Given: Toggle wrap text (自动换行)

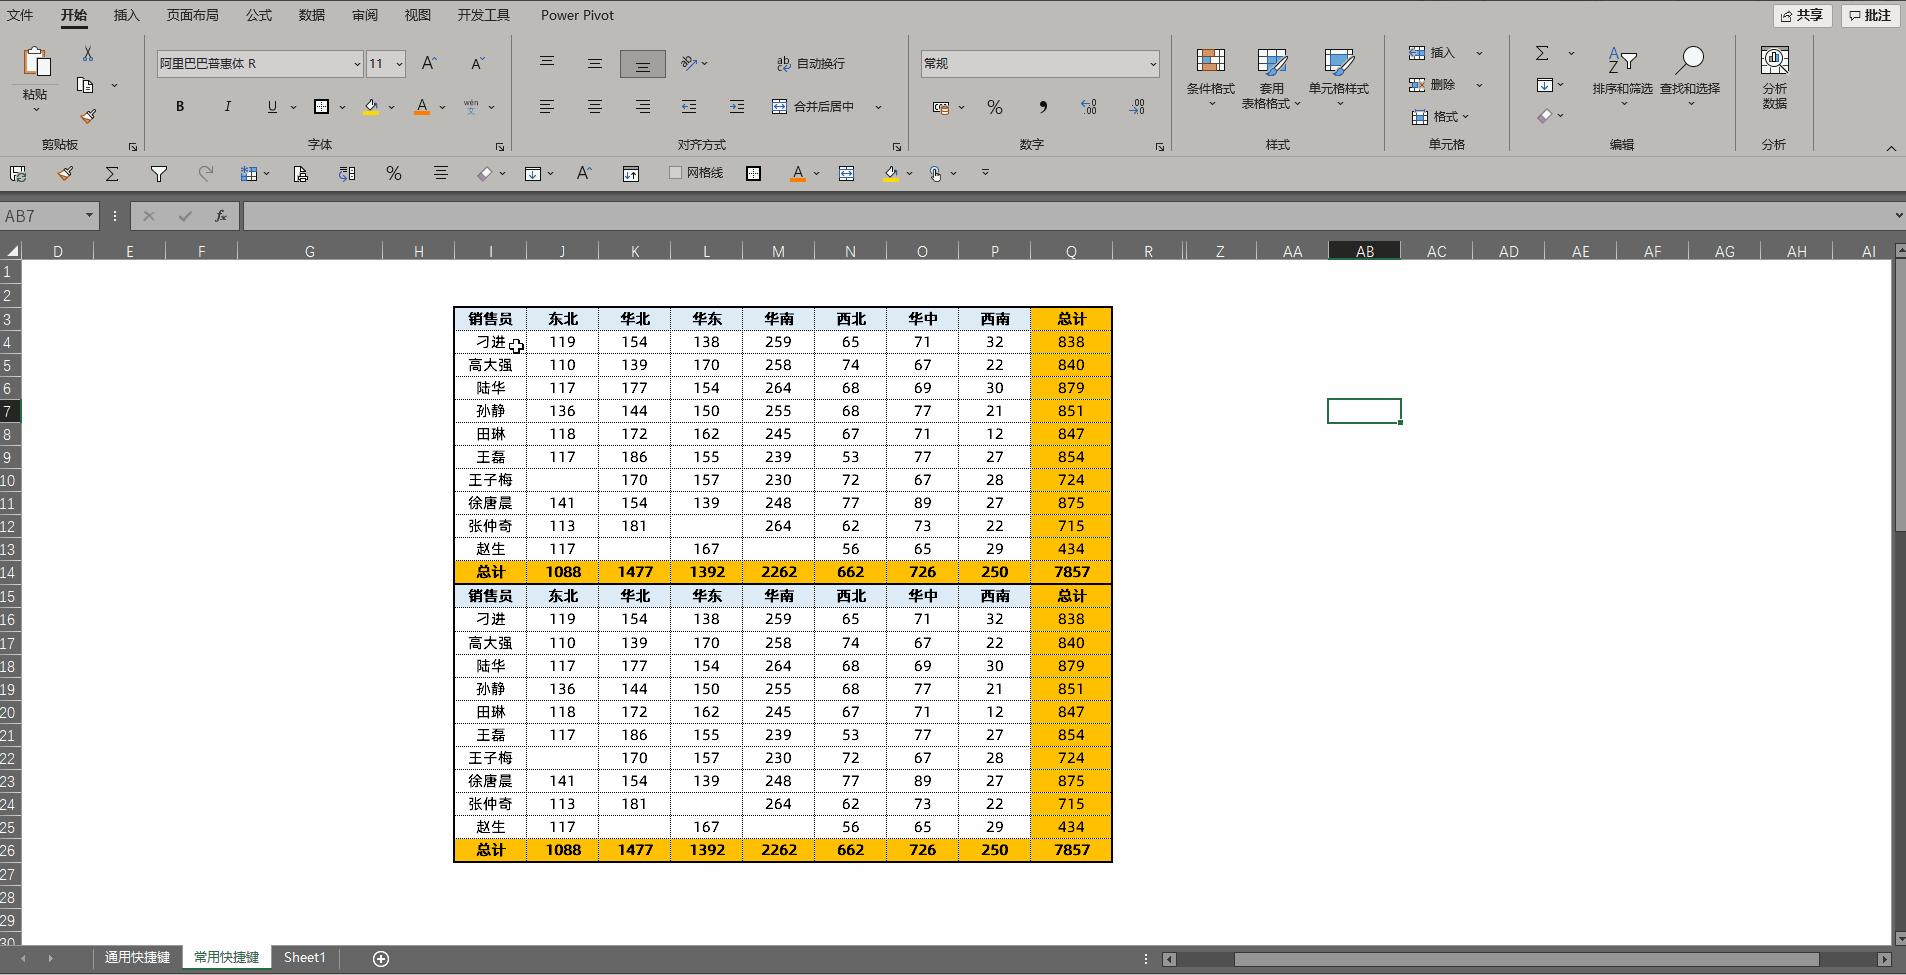Looking at the screenshot, I should point(811,63).
